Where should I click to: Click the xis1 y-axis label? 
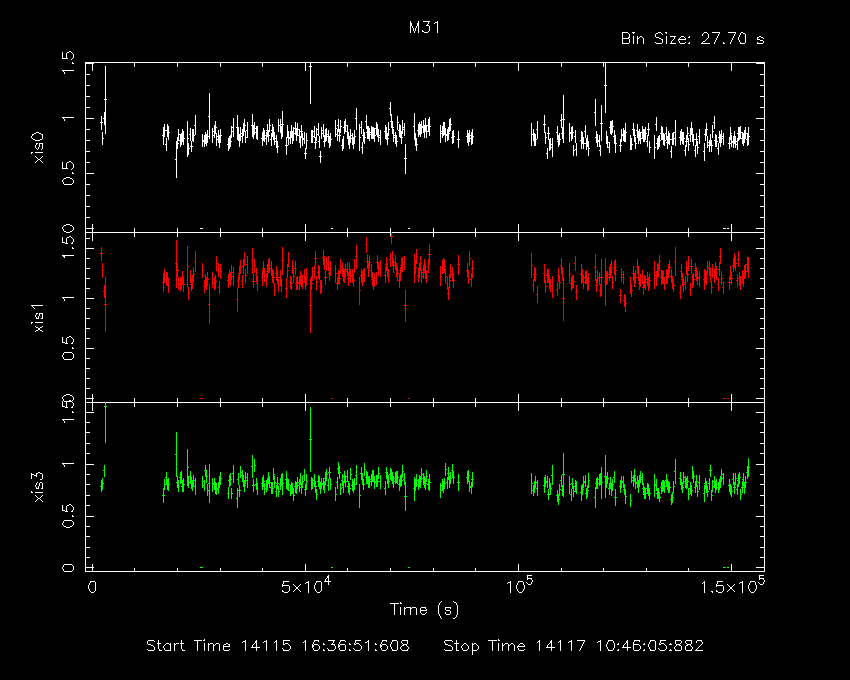click(39, 317)
